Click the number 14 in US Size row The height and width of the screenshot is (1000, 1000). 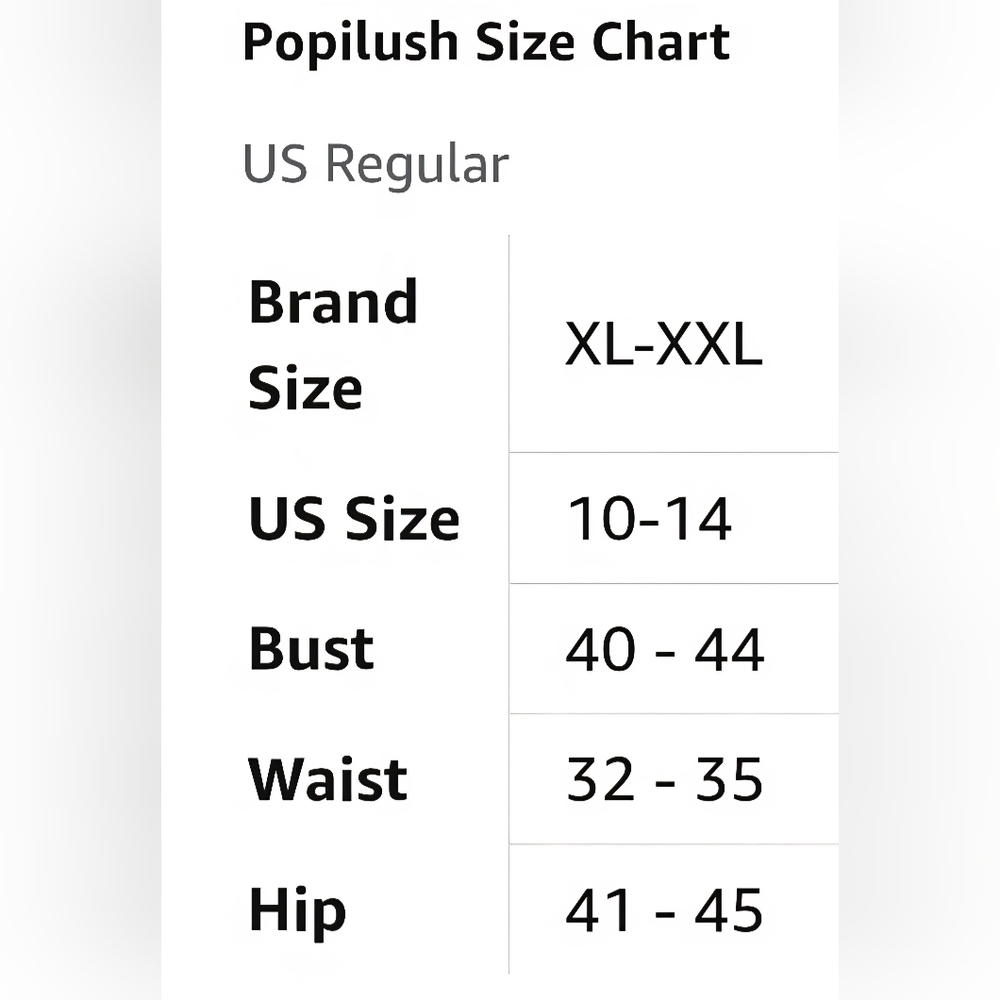(699, 519)
